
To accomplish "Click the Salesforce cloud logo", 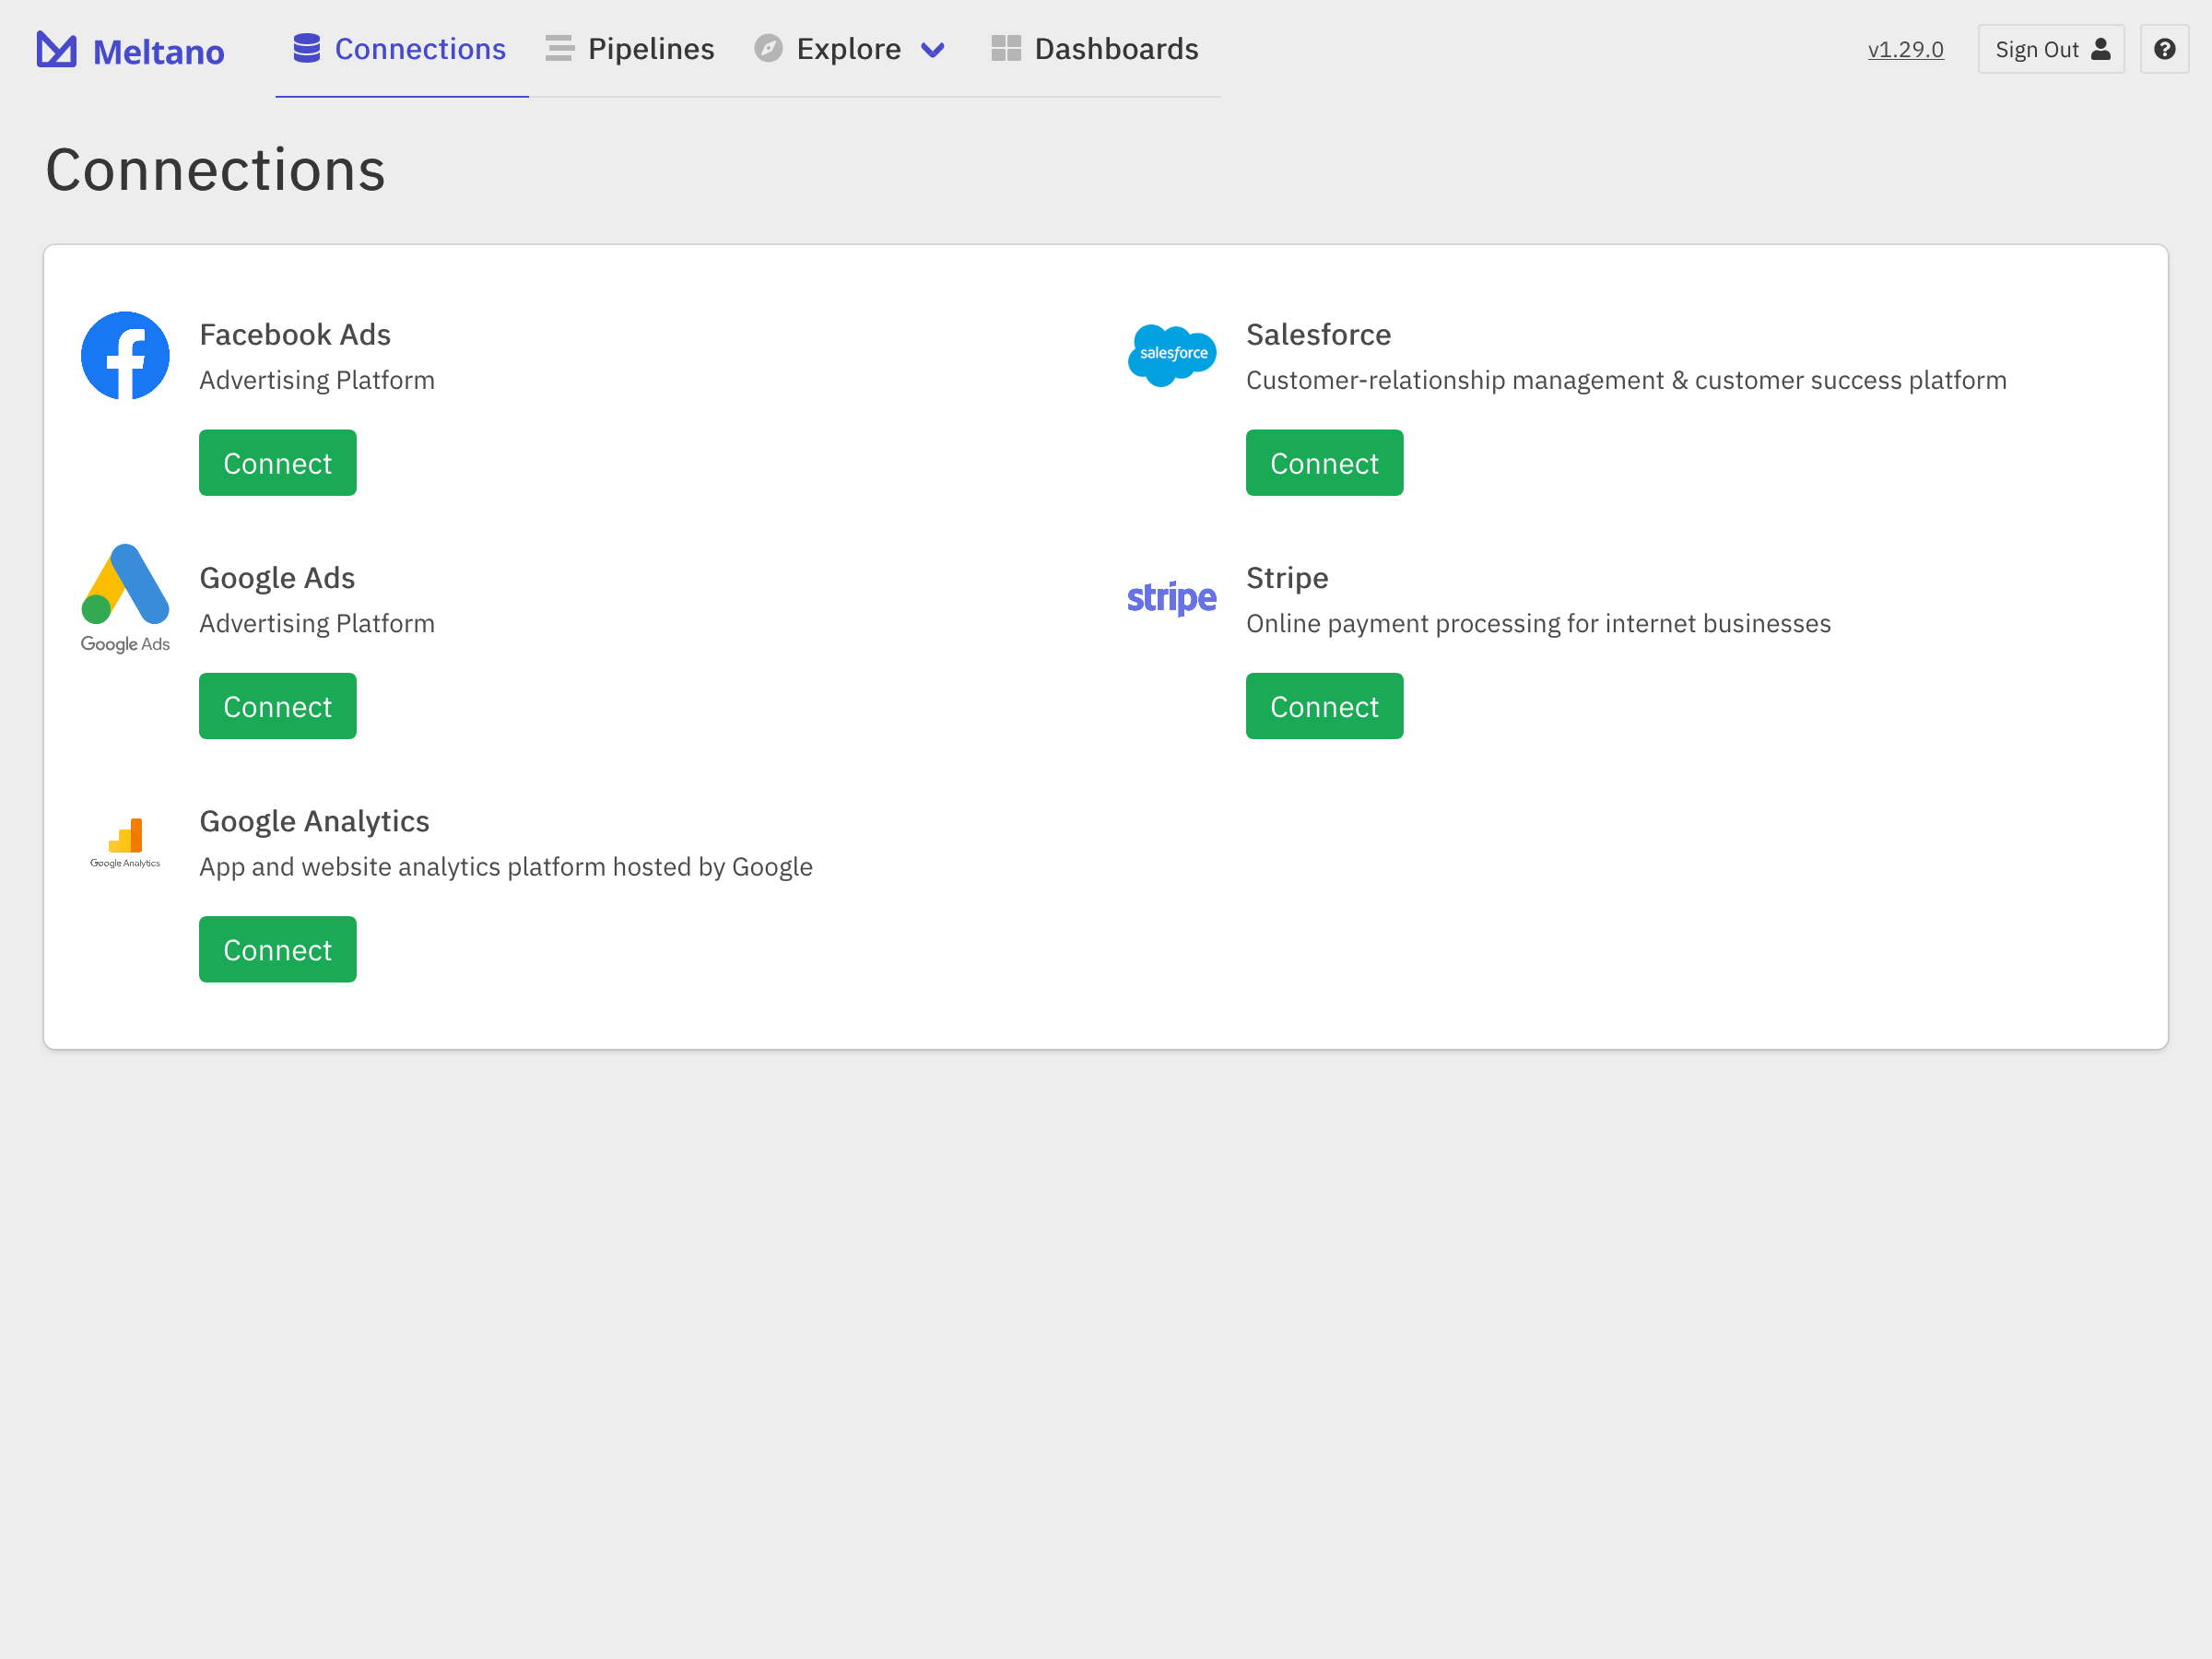I will [1171, 355].
